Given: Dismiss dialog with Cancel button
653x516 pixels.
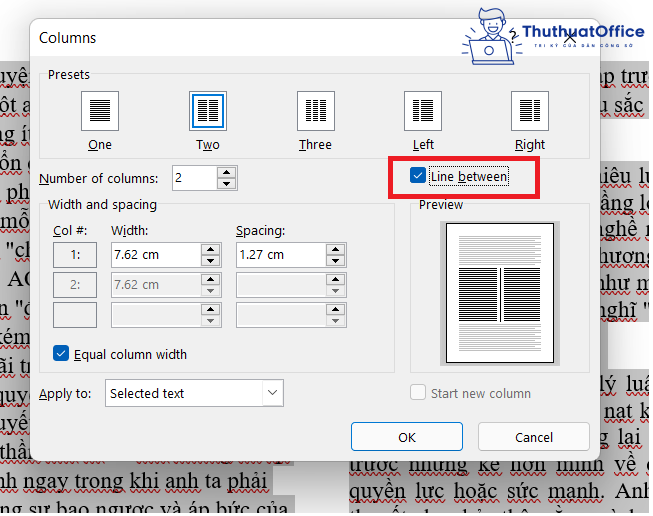Looking at the screenshot, I should click(x=534, y=437).
